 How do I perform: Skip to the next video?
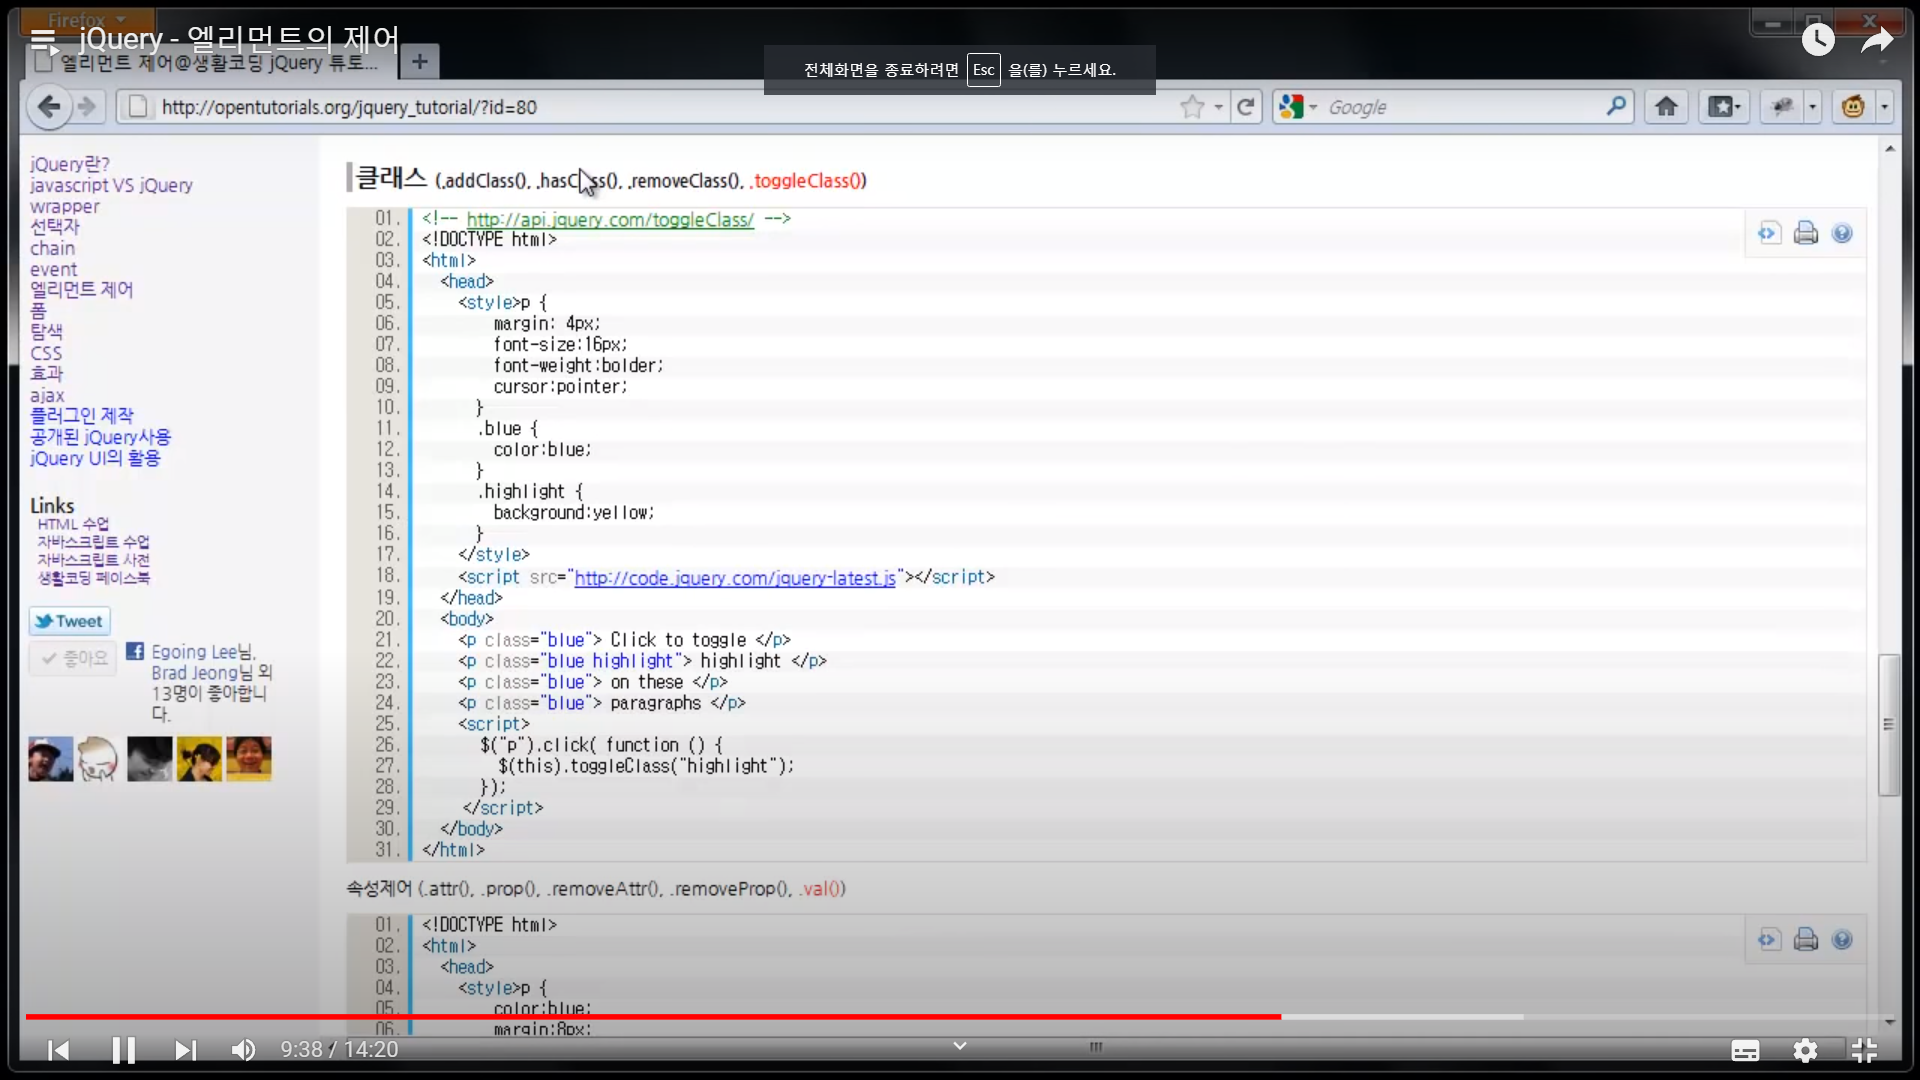(185, 1050)
